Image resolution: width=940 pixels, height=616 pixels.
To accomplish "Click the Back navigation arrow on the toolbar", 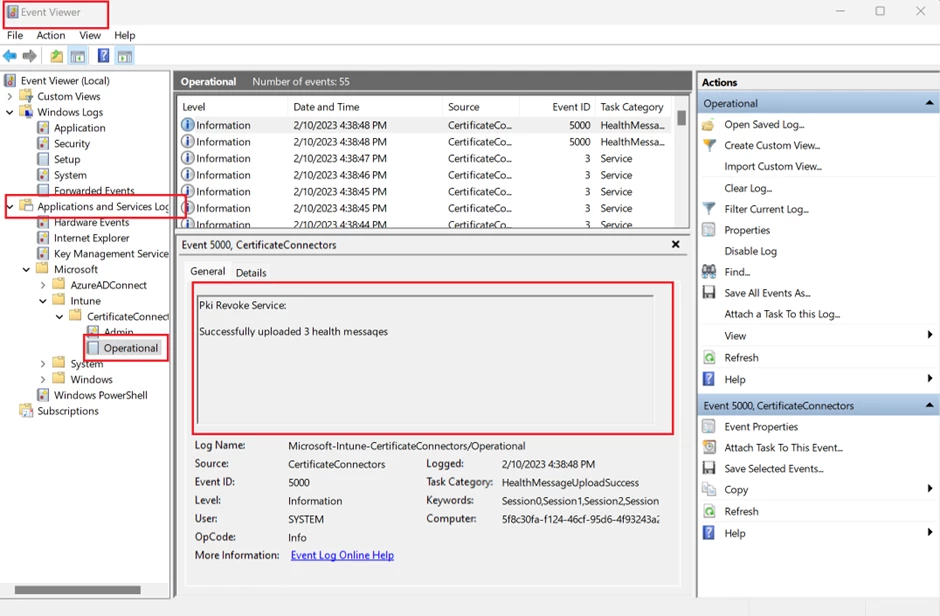I will [10, 56].
